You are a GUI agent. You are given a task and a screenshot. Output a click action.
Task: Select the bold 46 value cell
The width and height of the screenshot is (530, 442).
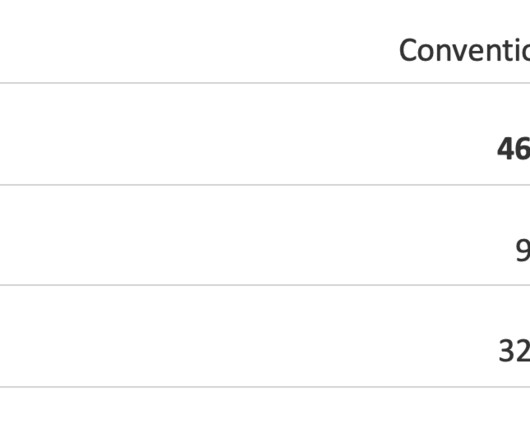click(513, 149)
